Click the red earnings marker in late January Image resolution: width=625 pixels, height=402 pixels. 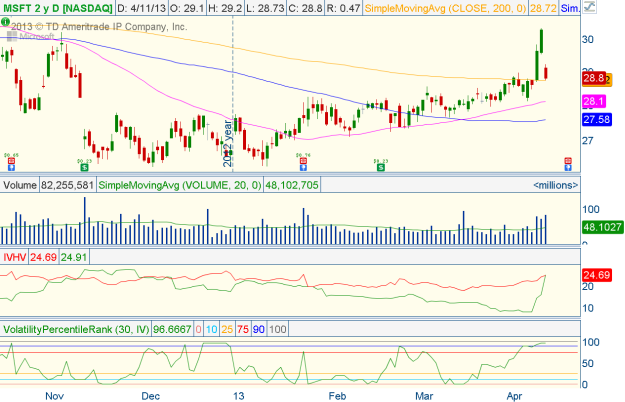point(301,157)
